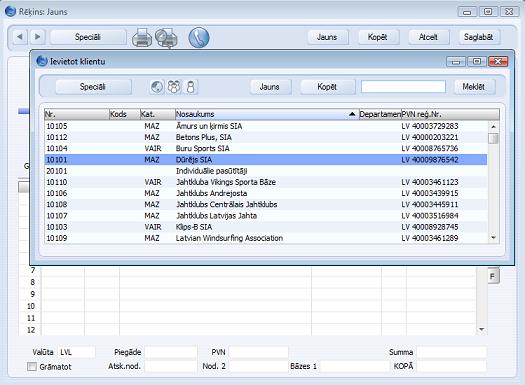Viewport: 525px width, 385px height.
Task: Sort client list by Kods column
Action: [124, 114]
